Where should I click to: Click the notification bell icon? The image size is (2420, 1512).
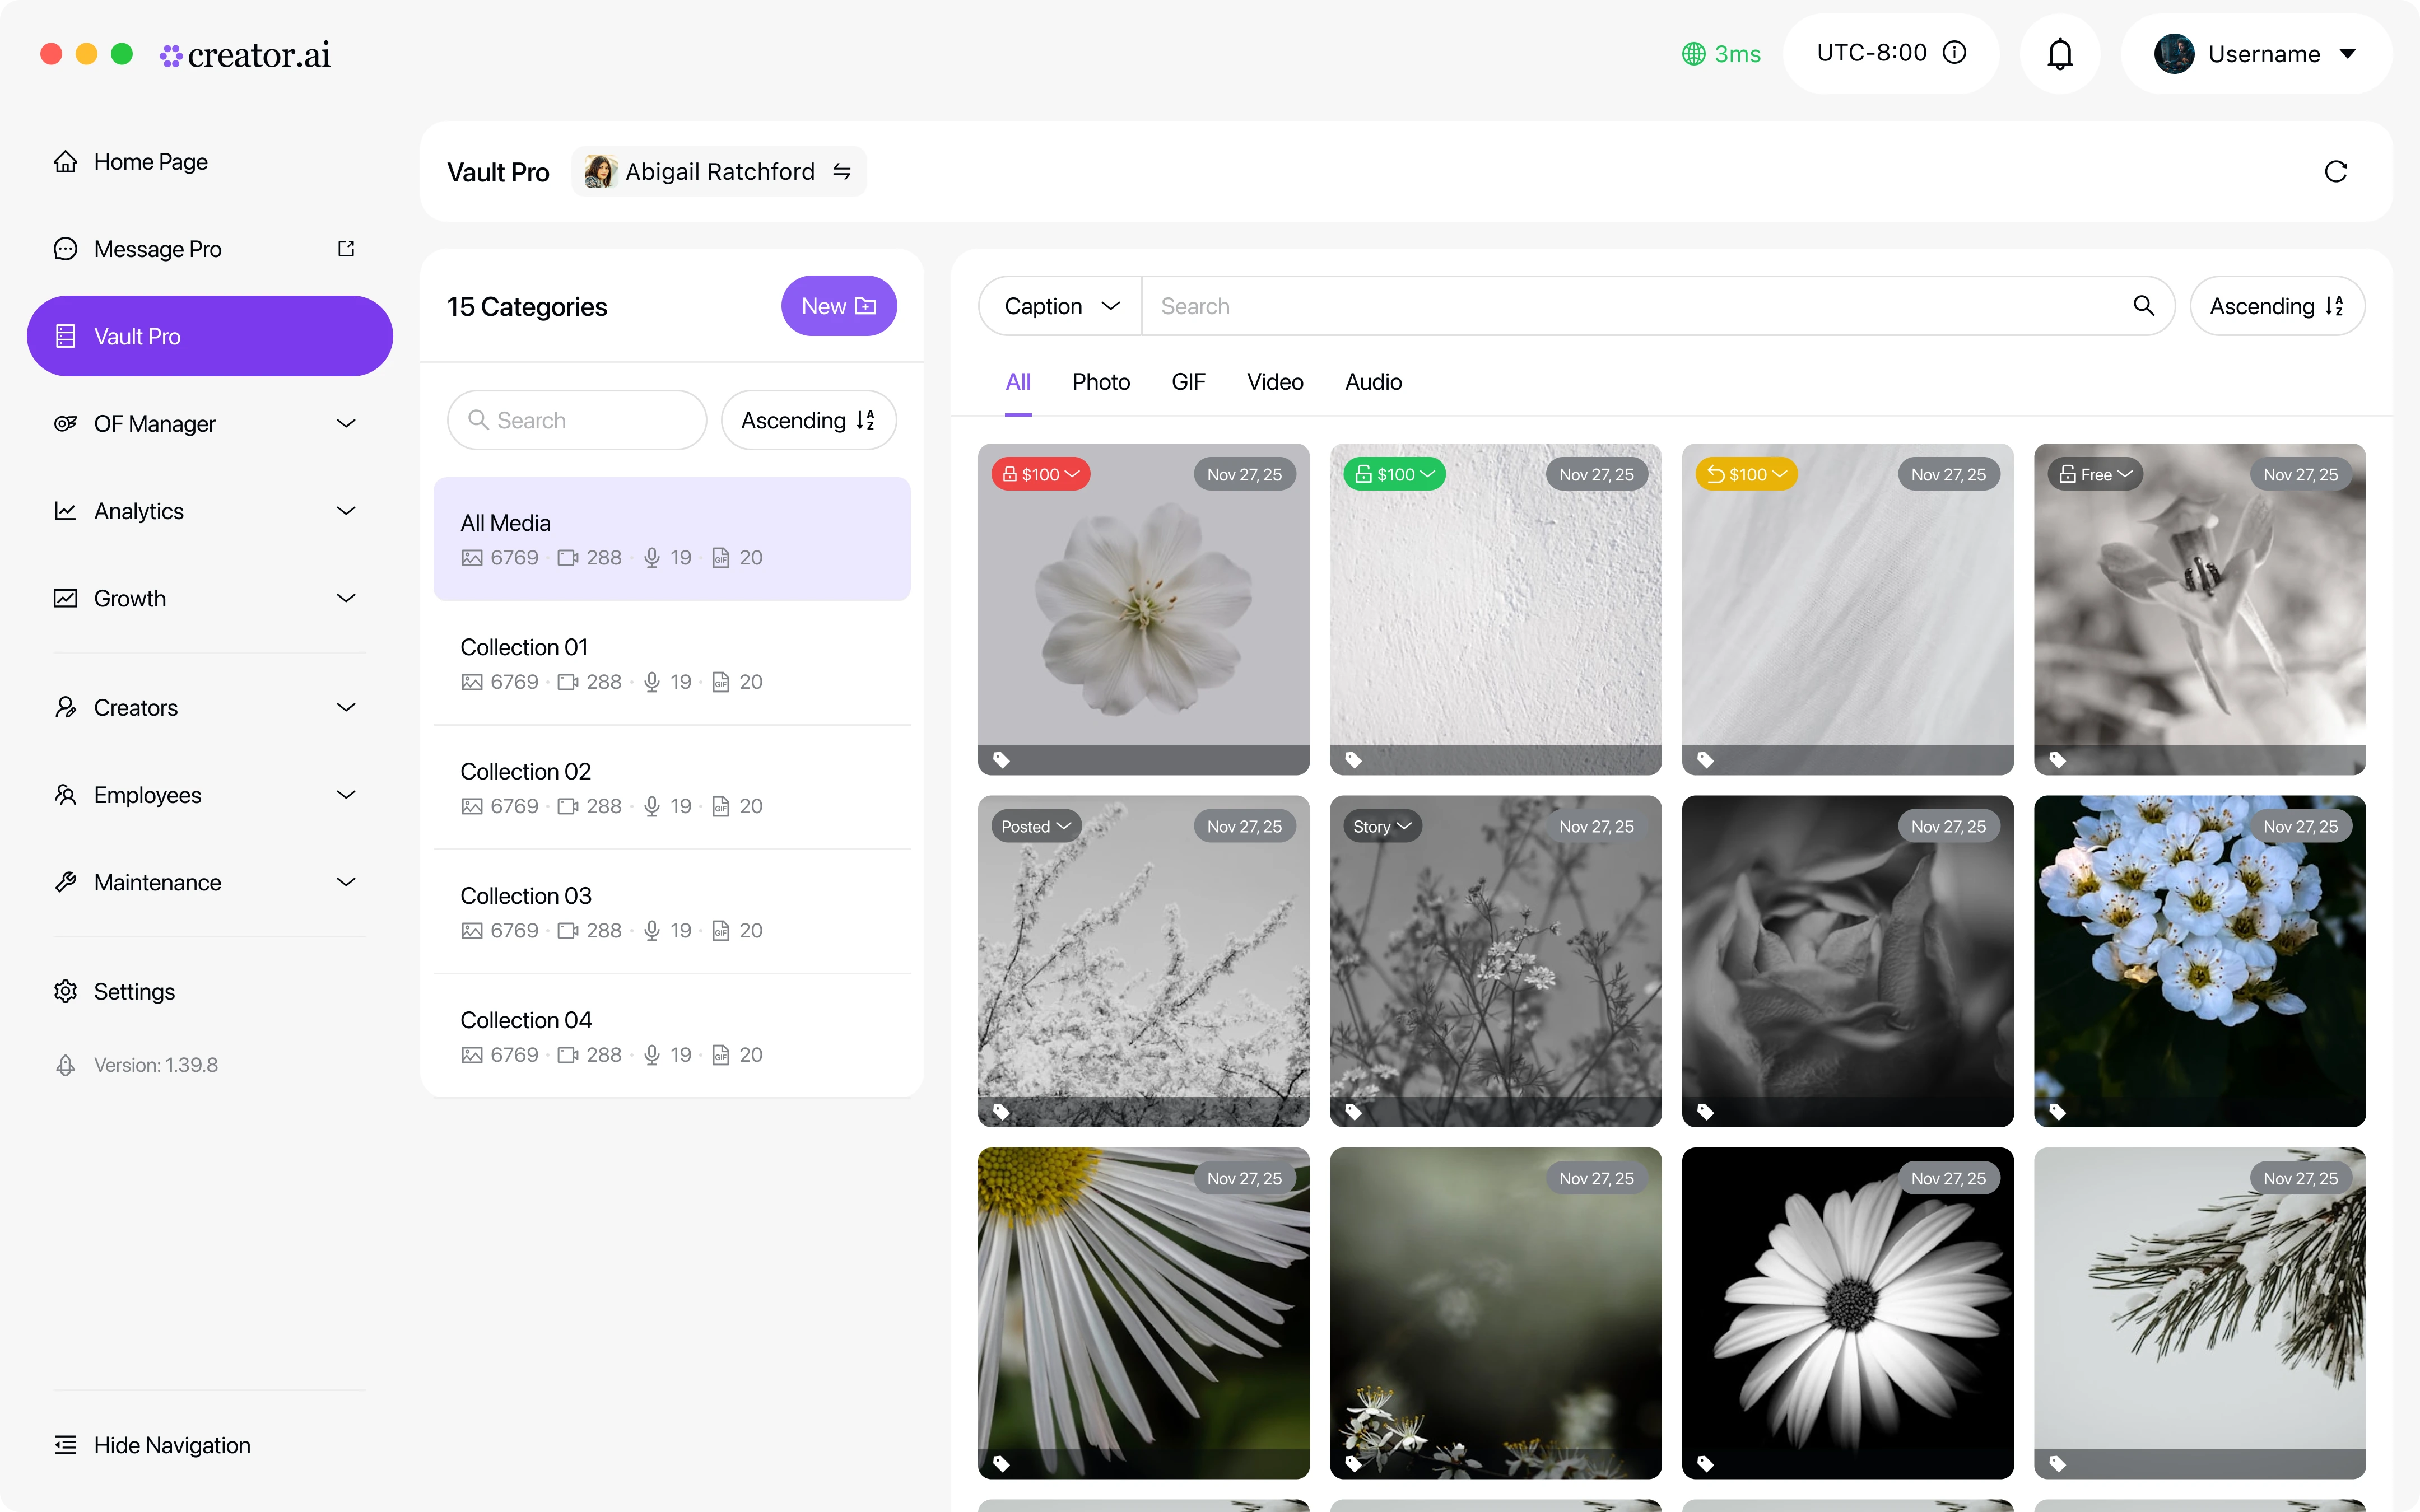[x=2059, y=54]
